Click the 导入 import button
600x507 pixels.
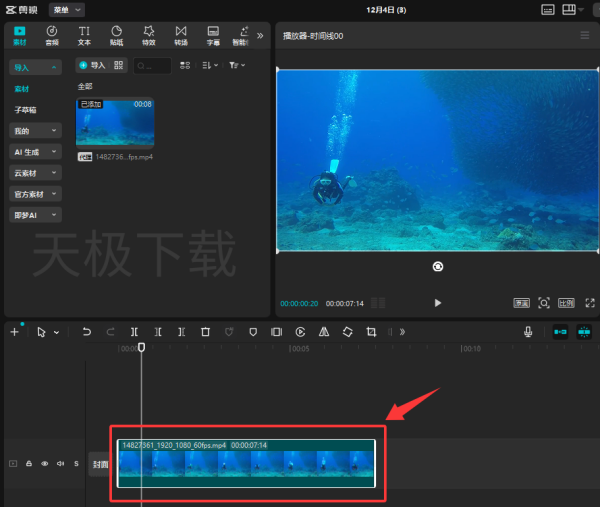click(92, 65)
